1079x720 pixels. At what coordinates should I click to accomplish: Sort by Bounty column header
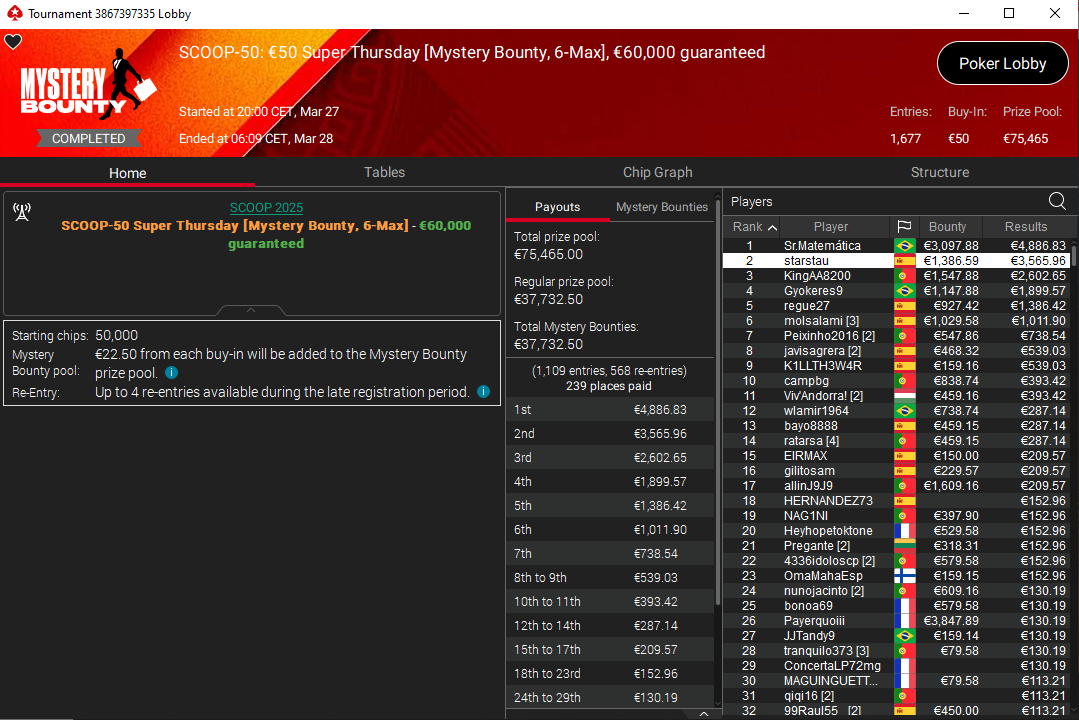click(x=947, y=226)
